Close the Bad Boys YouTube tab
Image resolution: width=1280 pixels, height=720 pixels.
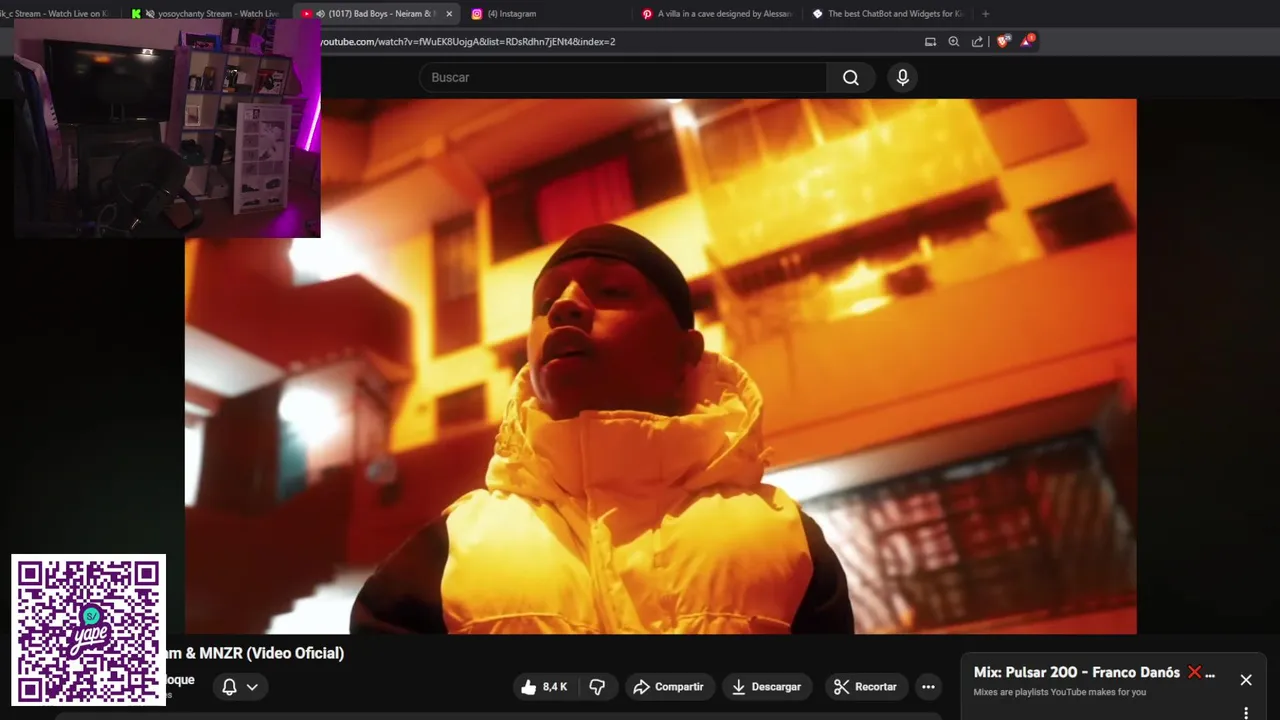[x=449, y=14]
